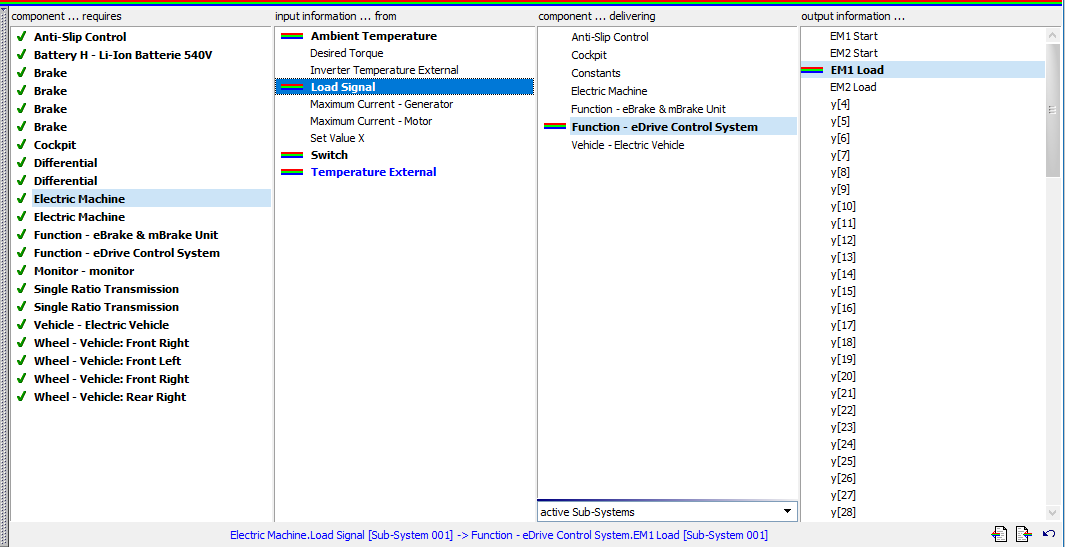The width and height of the screenshot is (1065, 547).
Task: Click the document icon with right-side arrow
Action: [x=1023, y=534]
